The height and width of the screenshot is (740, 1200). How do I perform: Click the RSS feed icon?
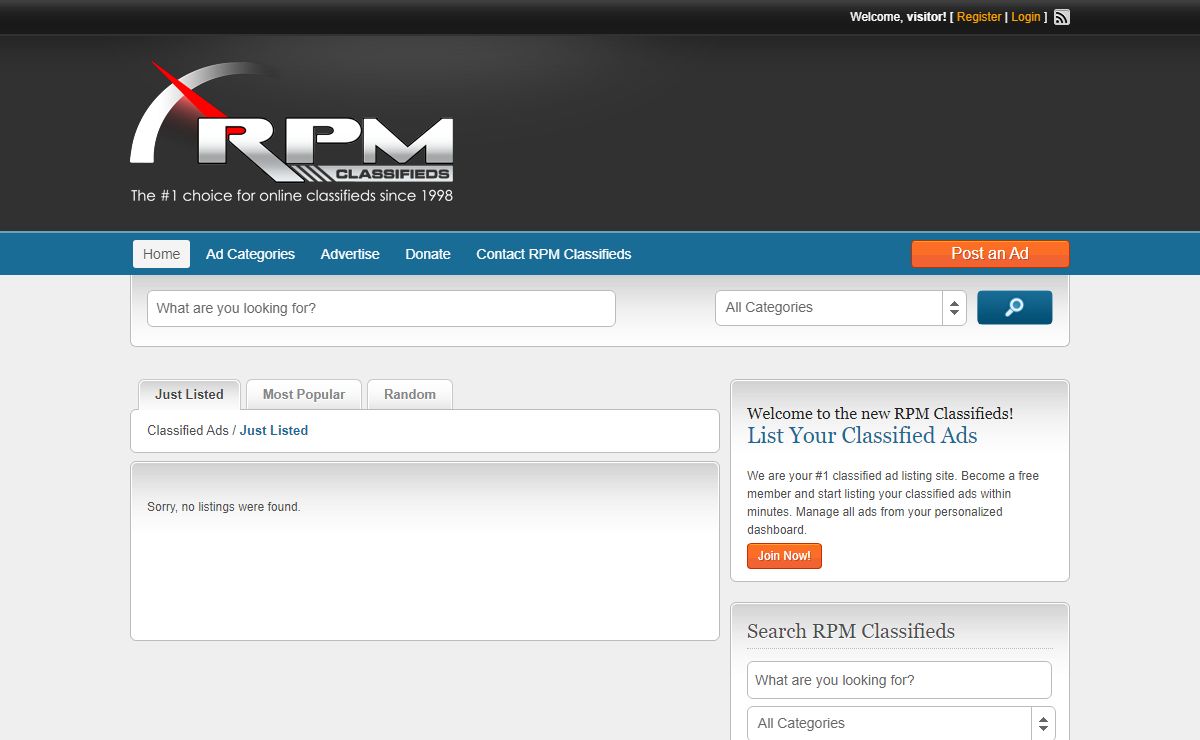click(x=1062, y=17)
